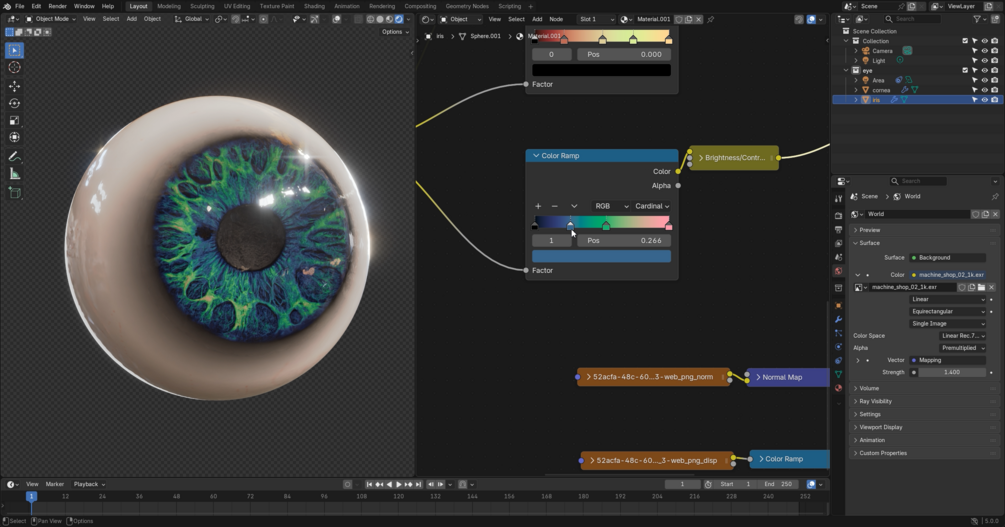Add a color stop with plus icon
The image size is (1005, 527).
(538, 206)
